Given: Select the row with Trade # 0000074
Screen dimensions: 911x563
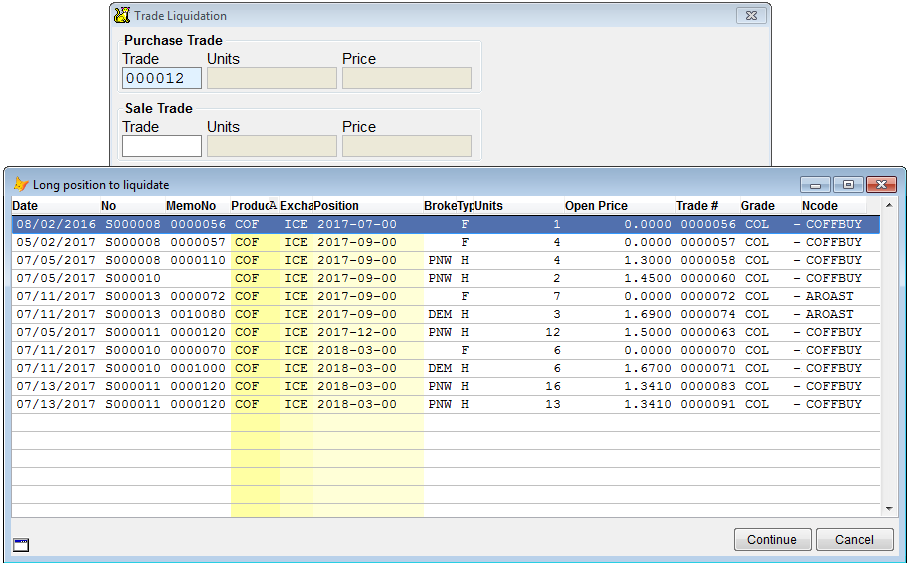Looking at the screenshot, I should coord(446,314).
